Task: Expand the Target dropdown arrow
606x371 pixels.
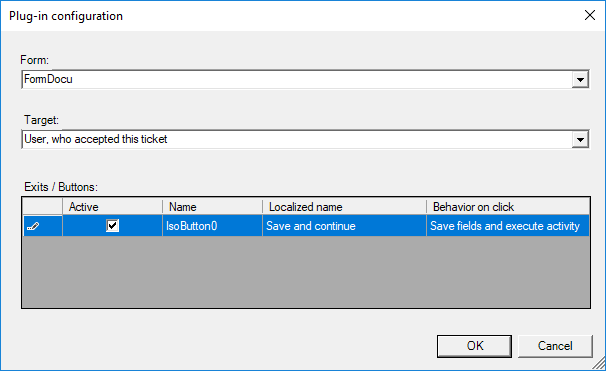Action: (x=580, y=140)
